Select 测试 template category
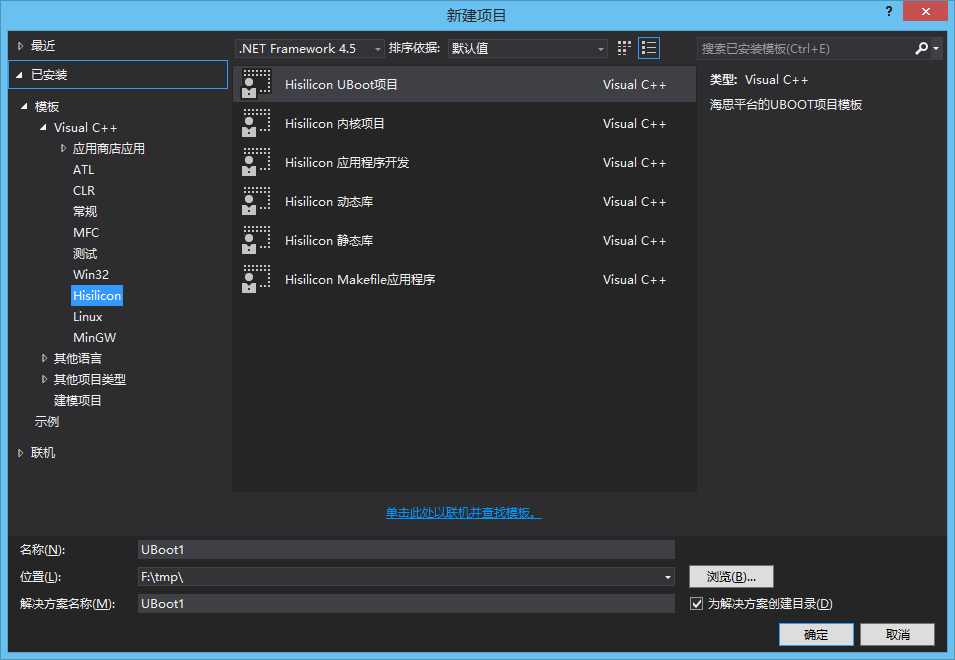This screenshot has width=955, height=660. click(x=85, y=253)
